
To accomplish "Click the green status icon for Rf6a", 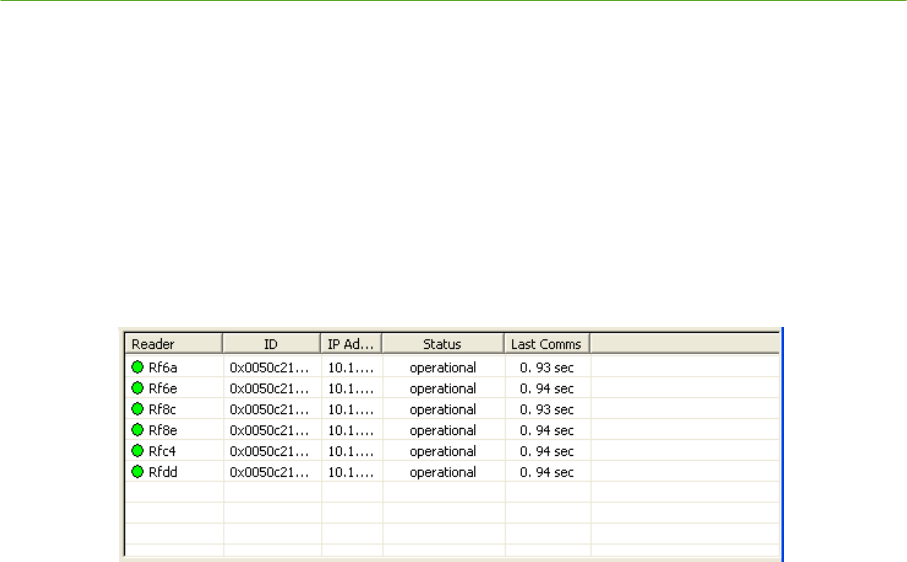I will coord(137,367).
